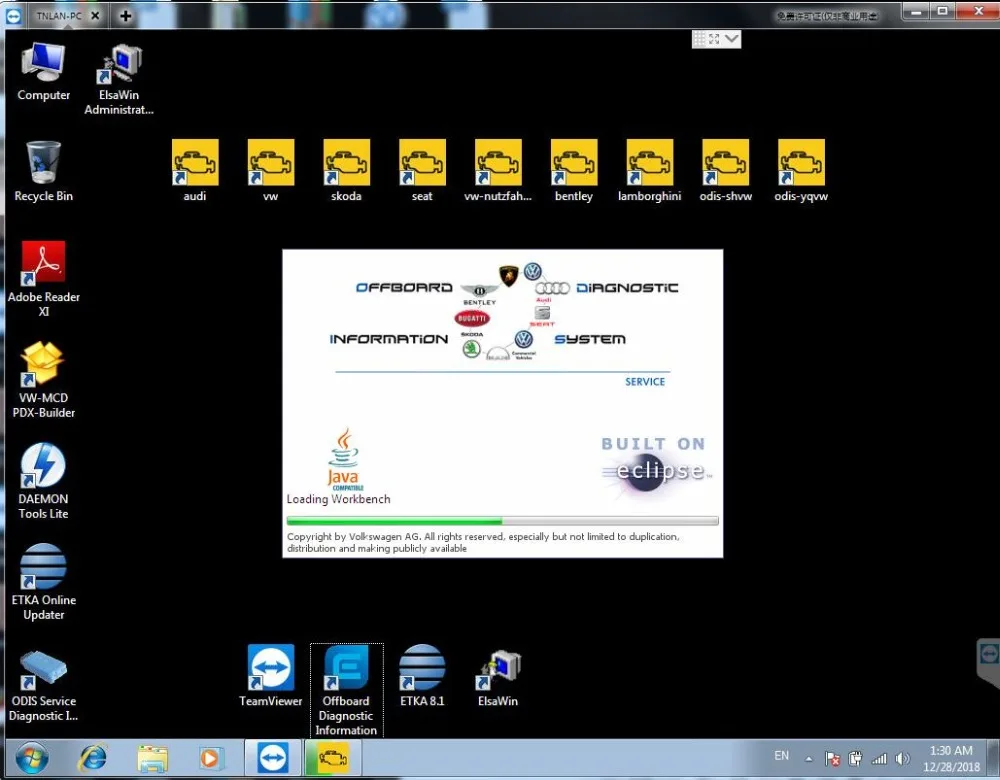Click grid icon in TeamViewer toolbar
The height and width of the screenshot is (780, 1000).
pos(700,39)
